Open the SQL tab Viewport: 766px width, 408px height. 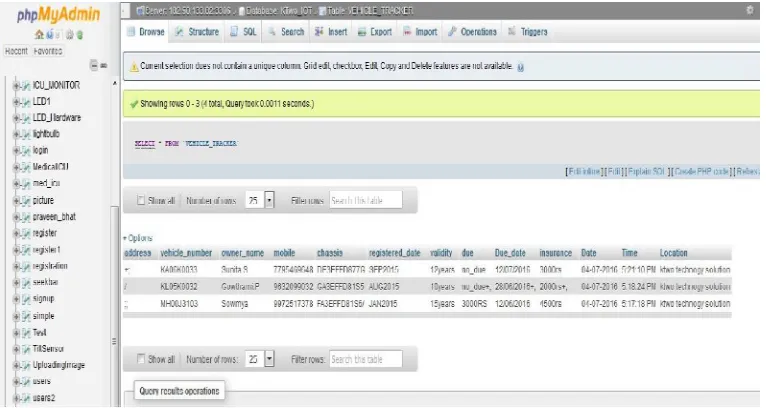pos(243,32)
